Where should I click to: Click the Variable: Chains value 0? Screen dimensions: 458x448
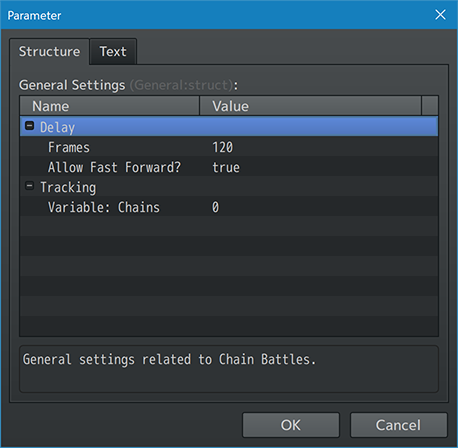[x=215, y=207]
